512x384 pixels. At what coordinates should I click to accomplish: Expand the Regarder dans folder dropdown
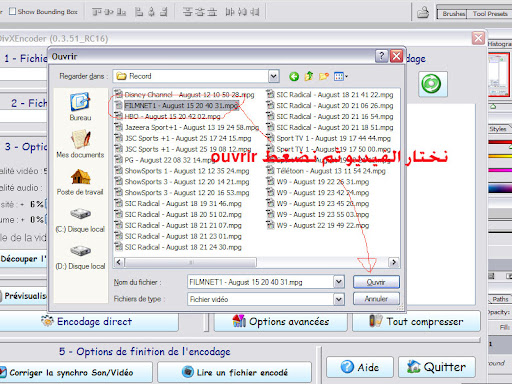pos(274,76)
